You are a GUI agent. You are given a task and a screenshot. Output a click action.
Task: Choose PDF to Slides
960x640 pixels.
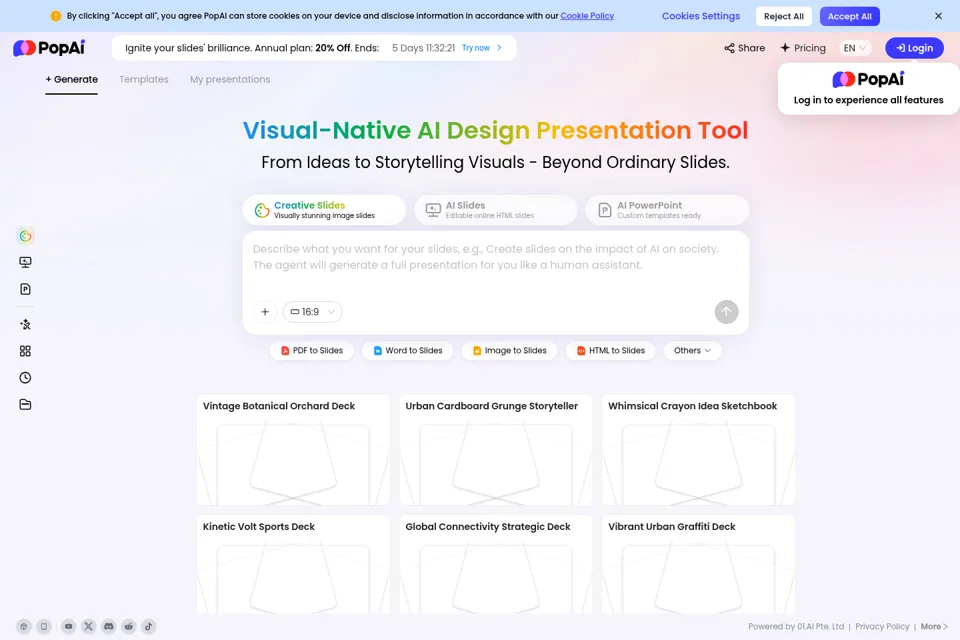312,350
